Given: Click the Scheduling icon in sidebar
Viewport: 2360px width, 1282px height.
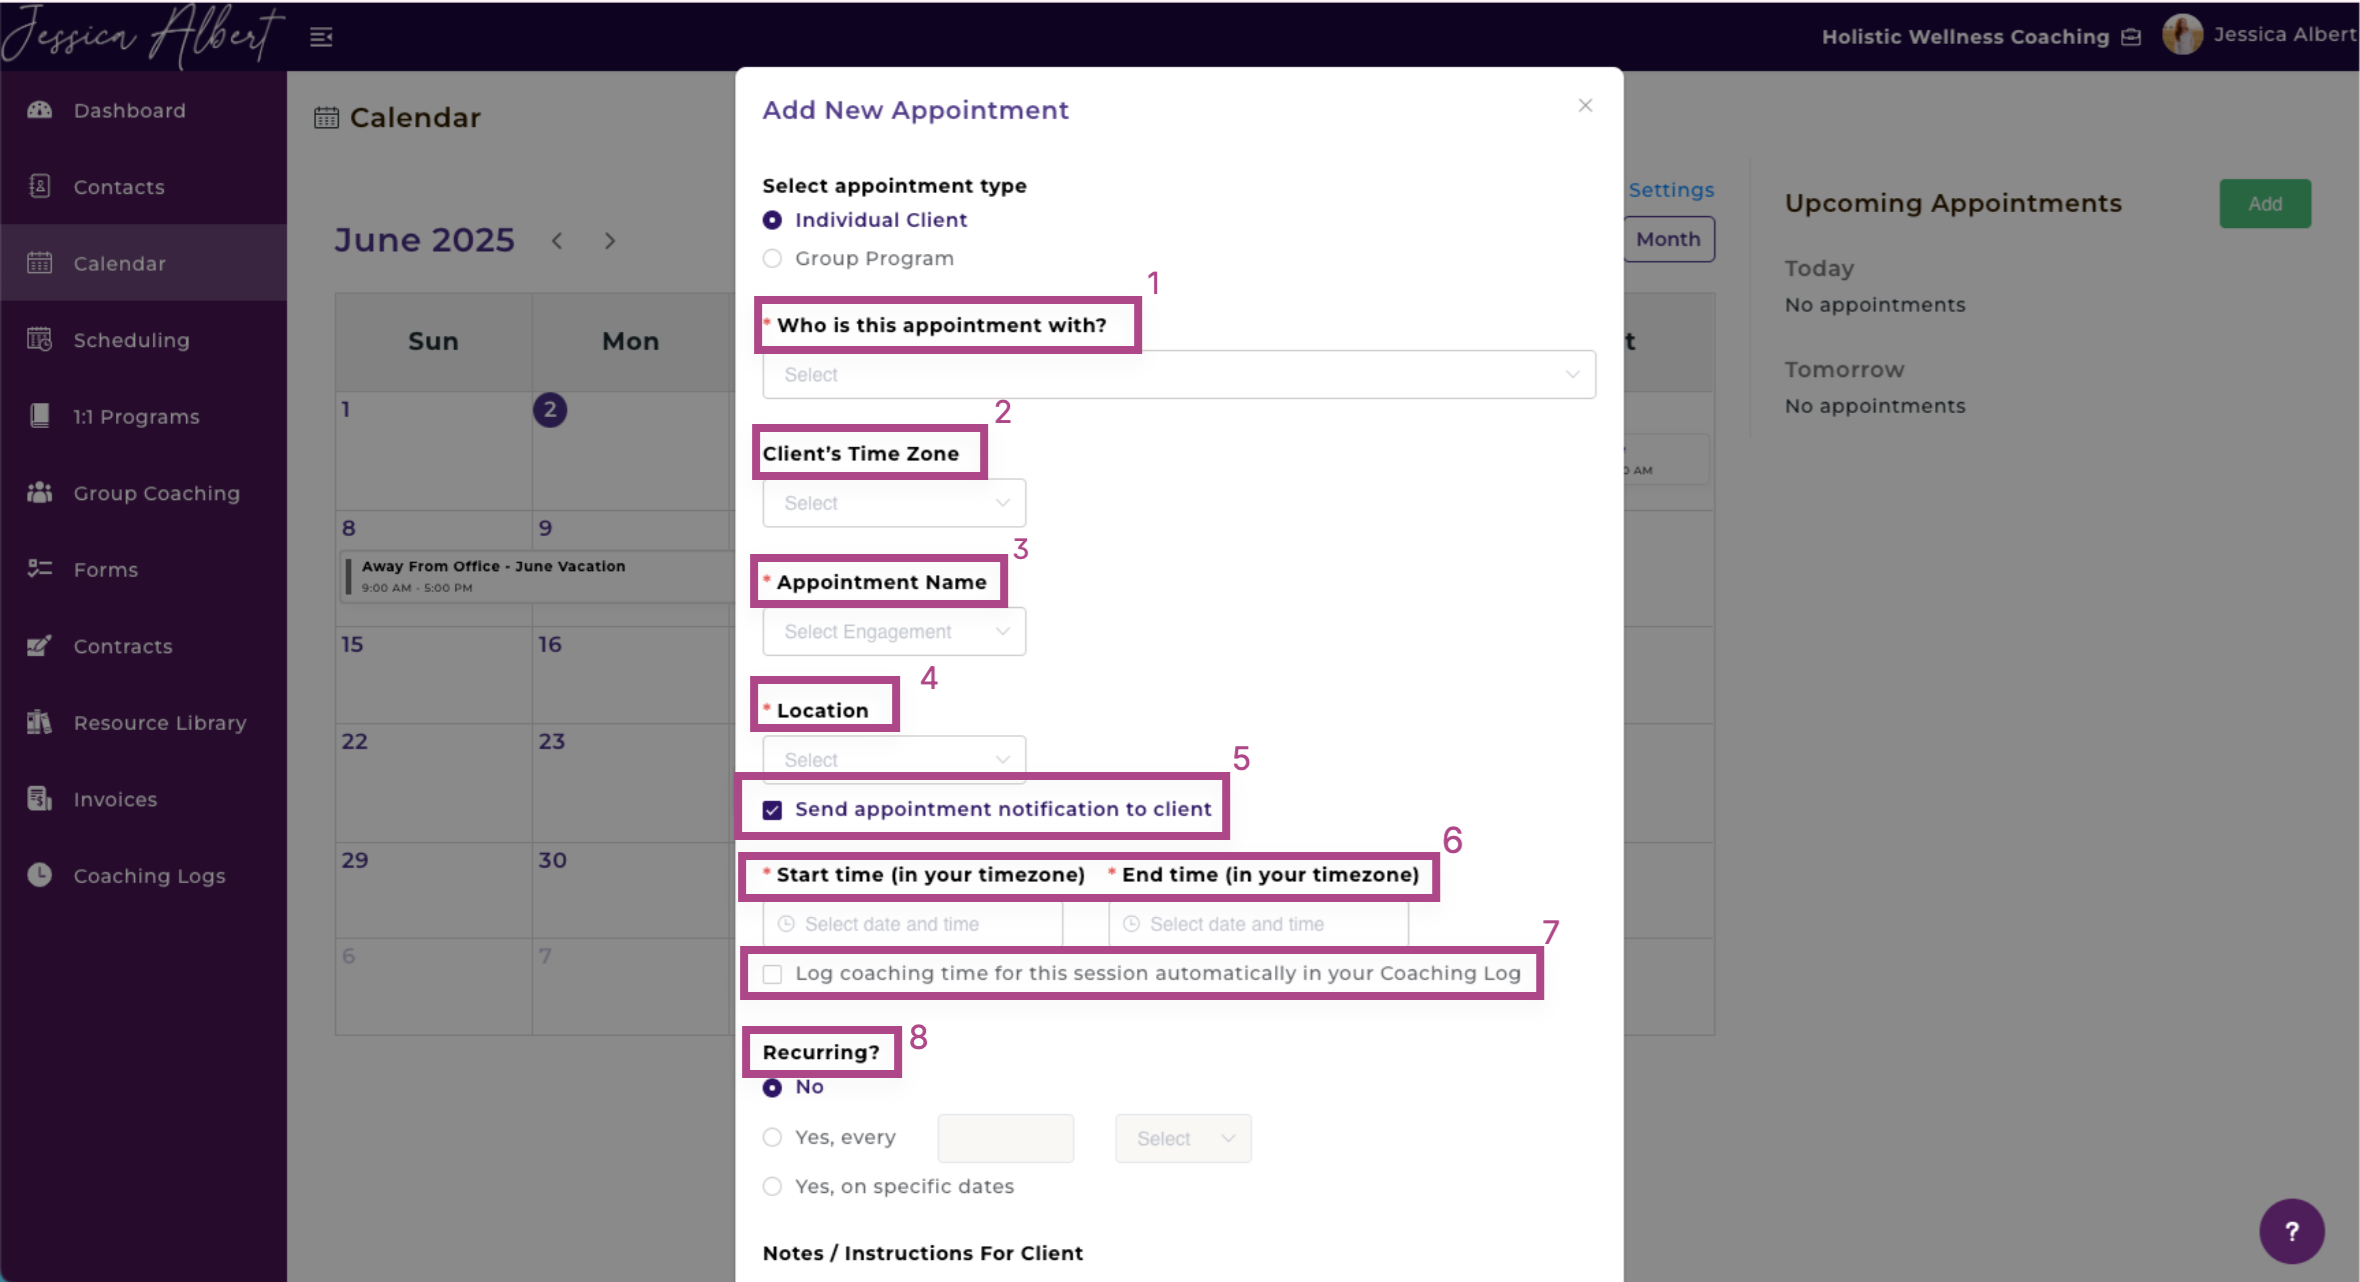Looking at the screenshot, I should (40, 340).
